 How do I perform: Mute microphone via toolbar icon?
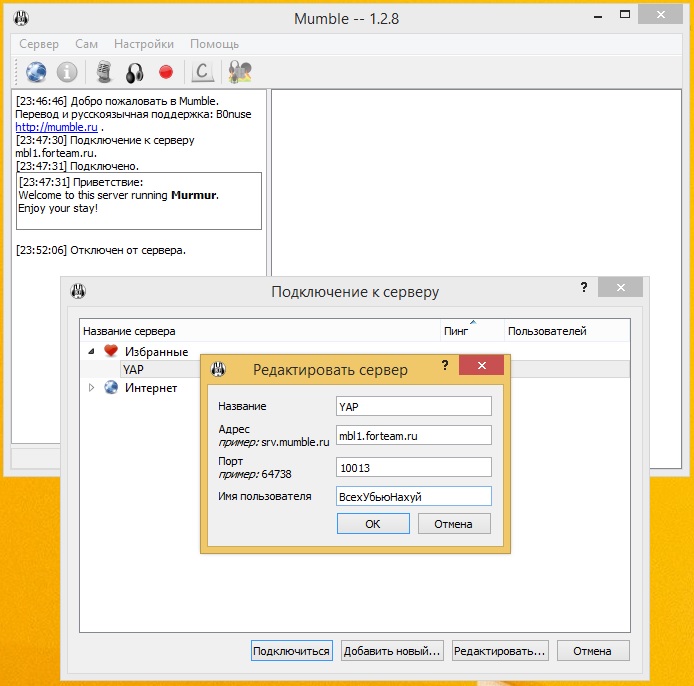pos(104,72)
